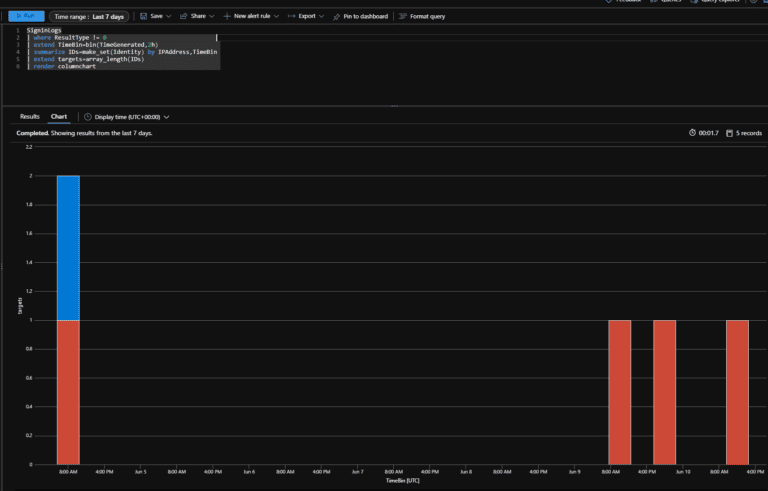Click line number 6 in editor gutter
This screenshot has height=491, width=768.
pyautogui.click(x=18, y=66)
